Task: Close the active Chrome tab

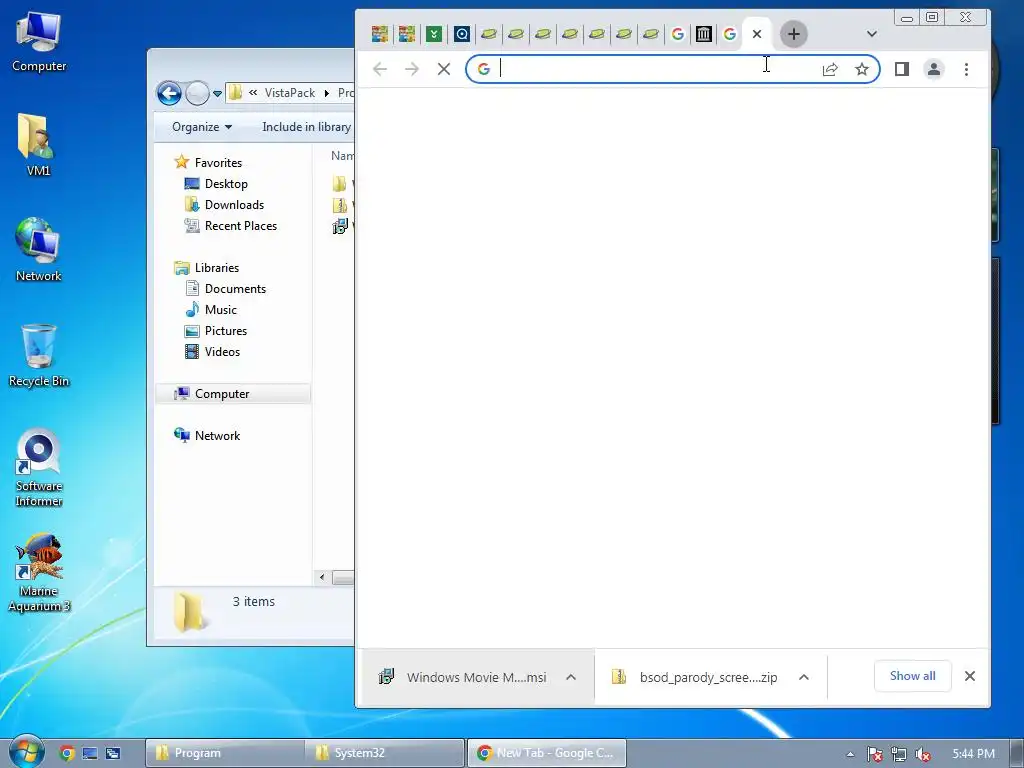Action: click(757, 34)
